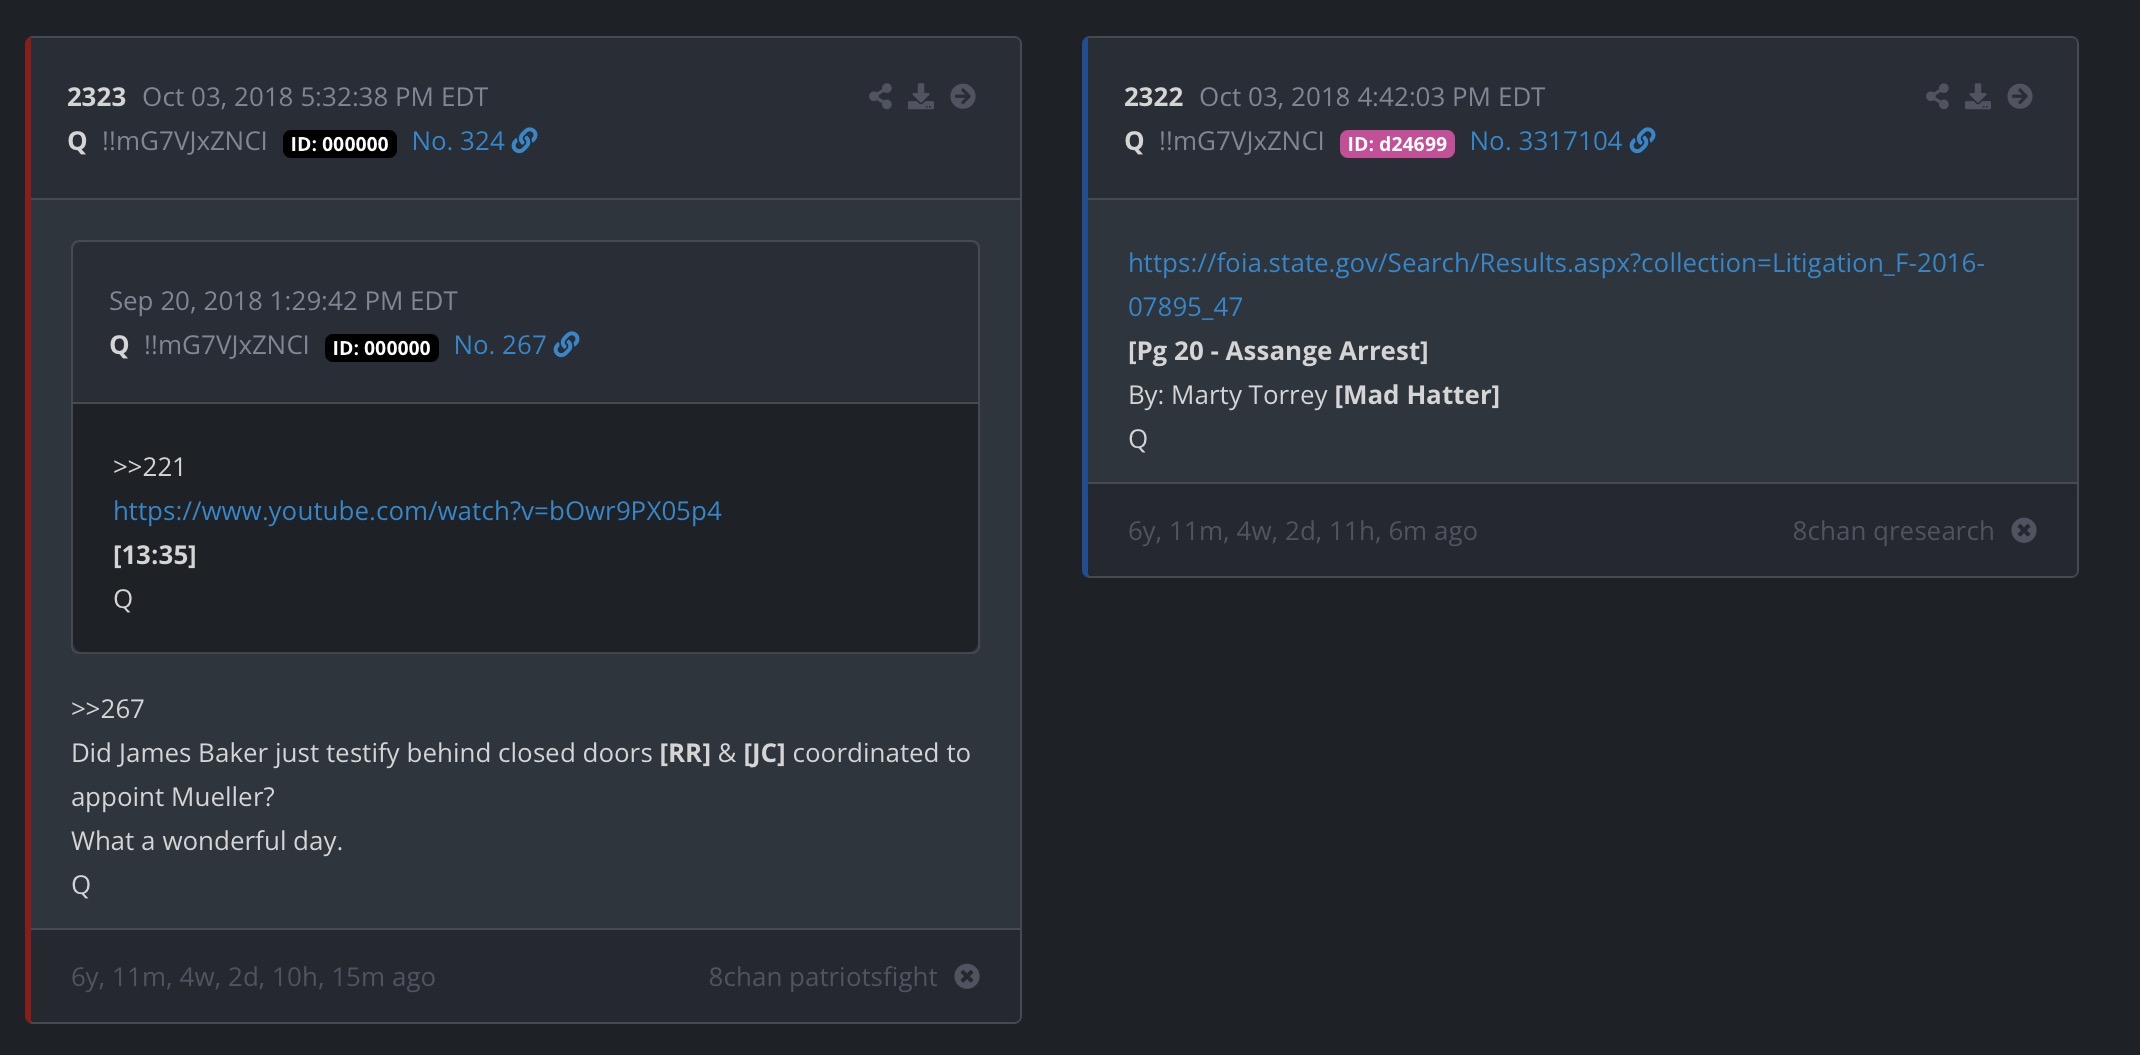Click the pink ID: d24699 badge

click(x=1397, y=143)
